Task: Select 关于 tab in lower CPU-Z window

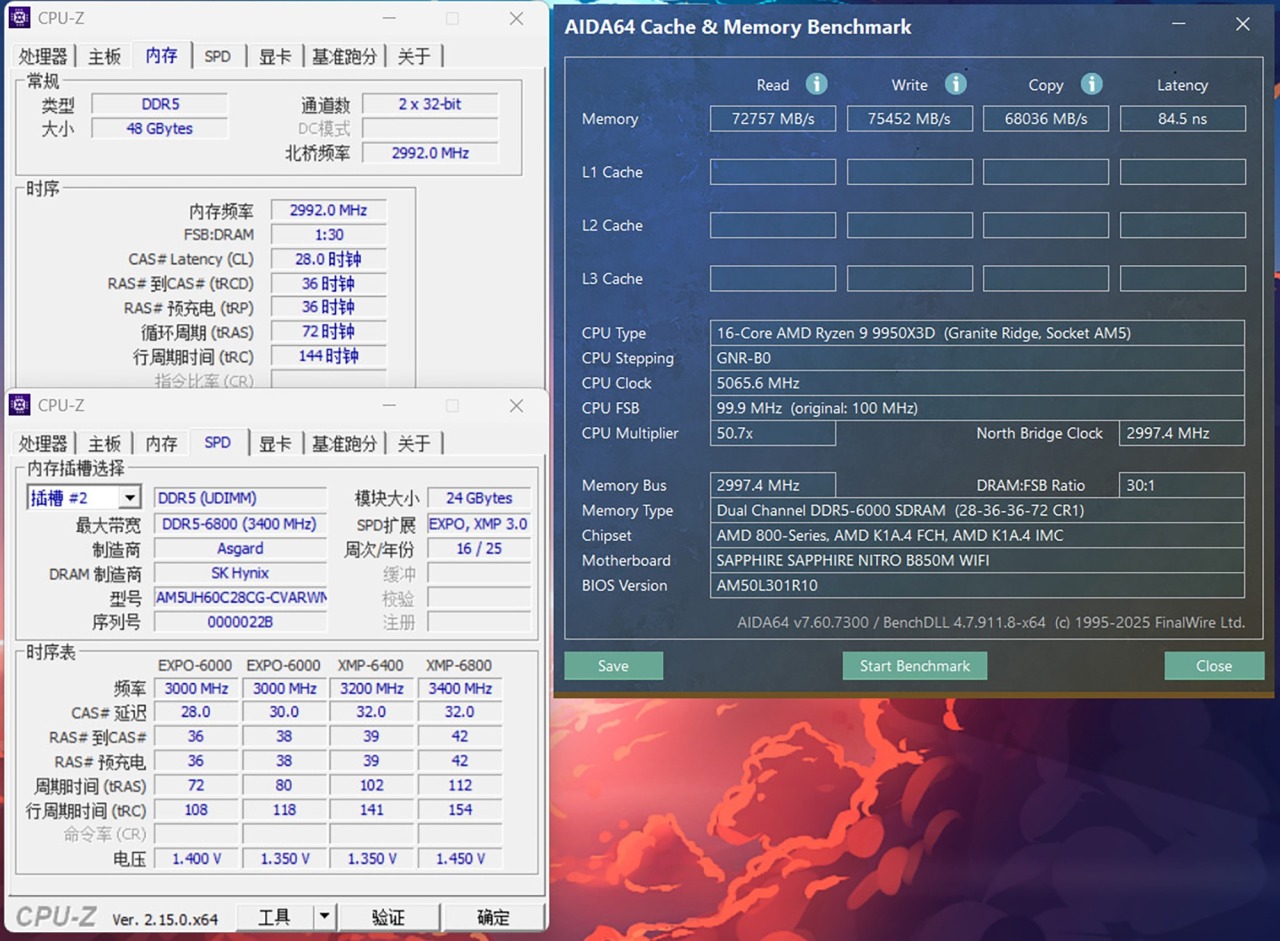Action: [x=414, y=444]
